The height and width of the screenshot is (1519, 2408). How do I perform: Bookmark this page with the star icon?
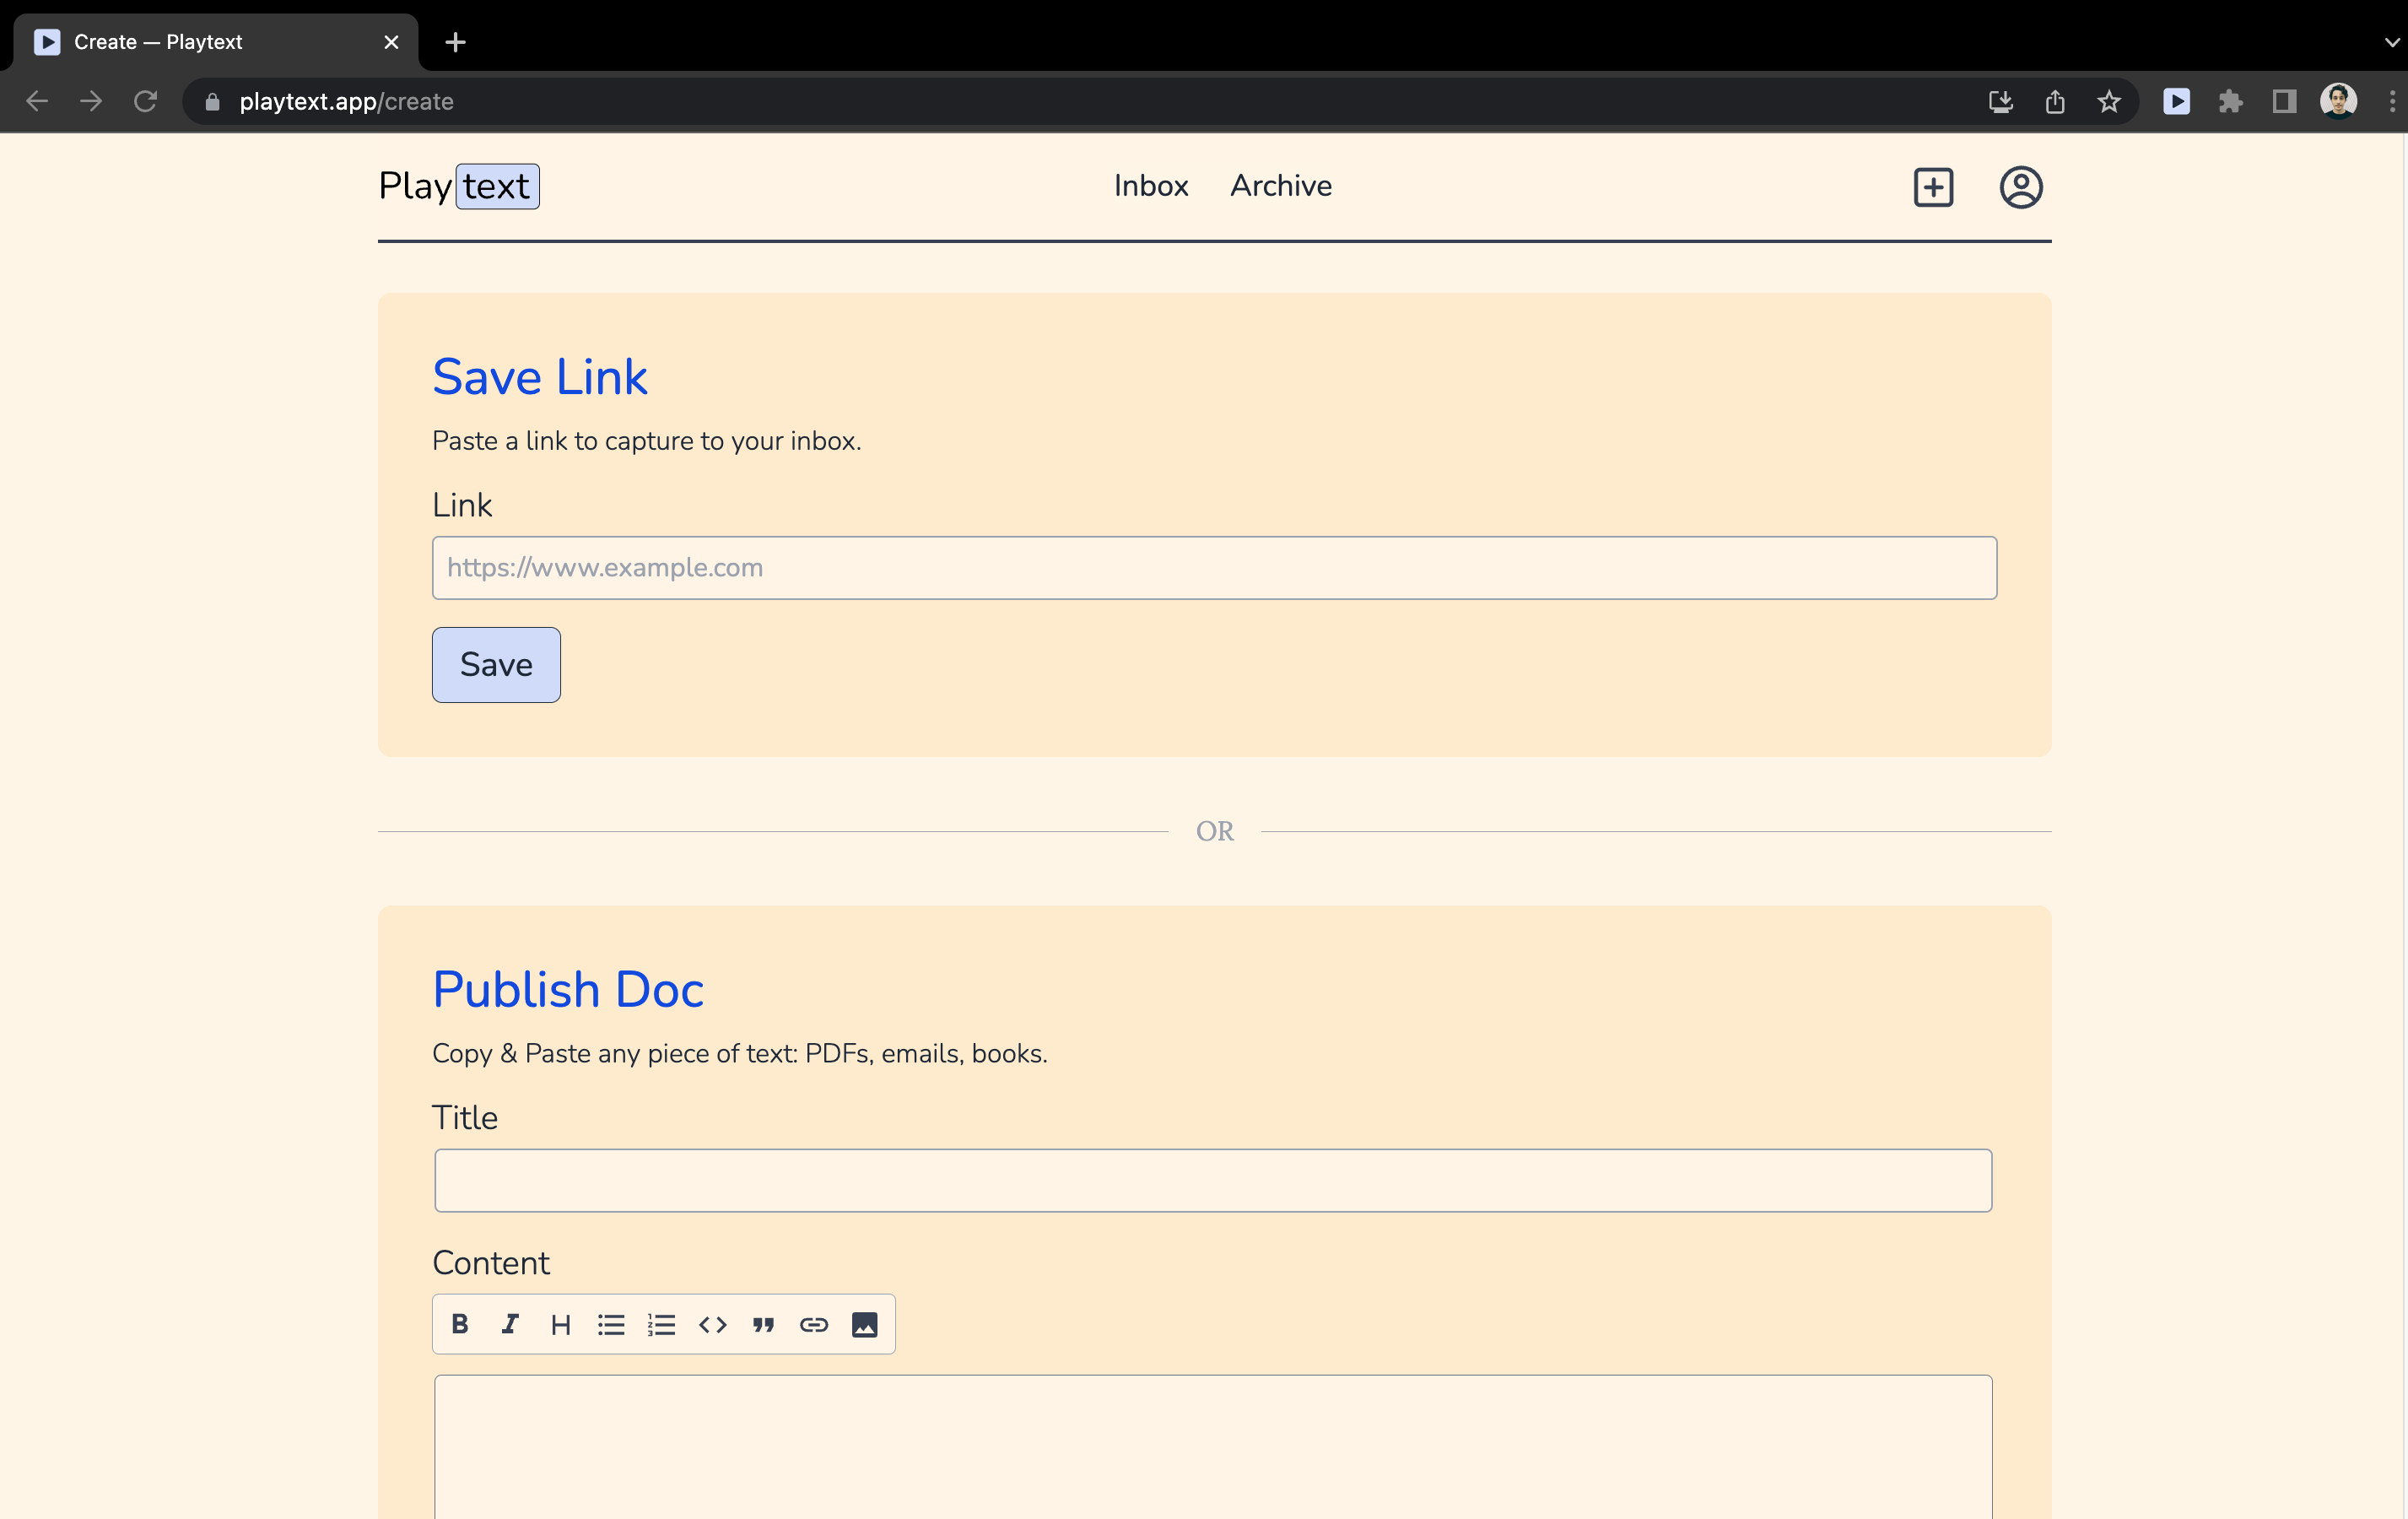(2109, 101)
